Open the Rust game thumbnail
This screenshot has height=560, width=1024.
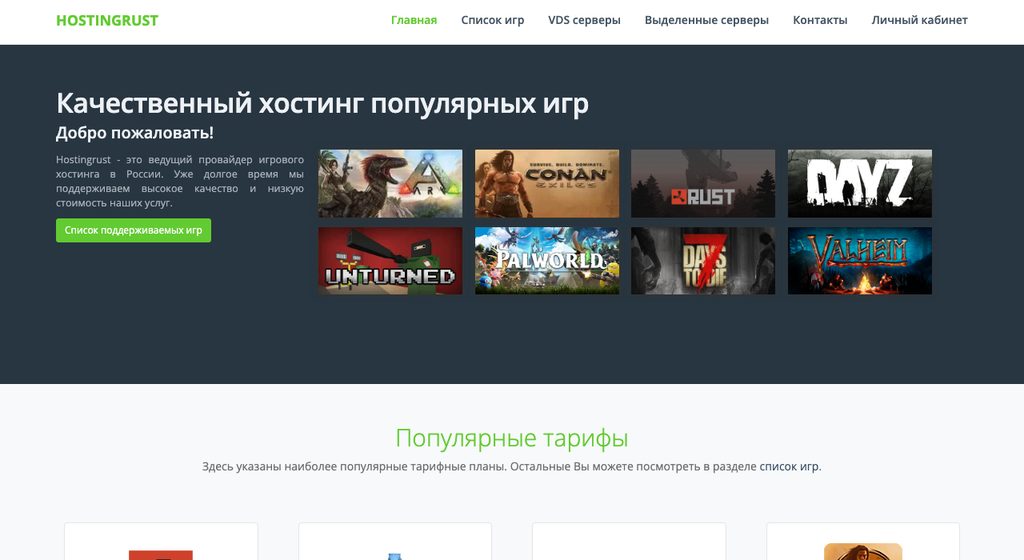click(x=703, y=183)
